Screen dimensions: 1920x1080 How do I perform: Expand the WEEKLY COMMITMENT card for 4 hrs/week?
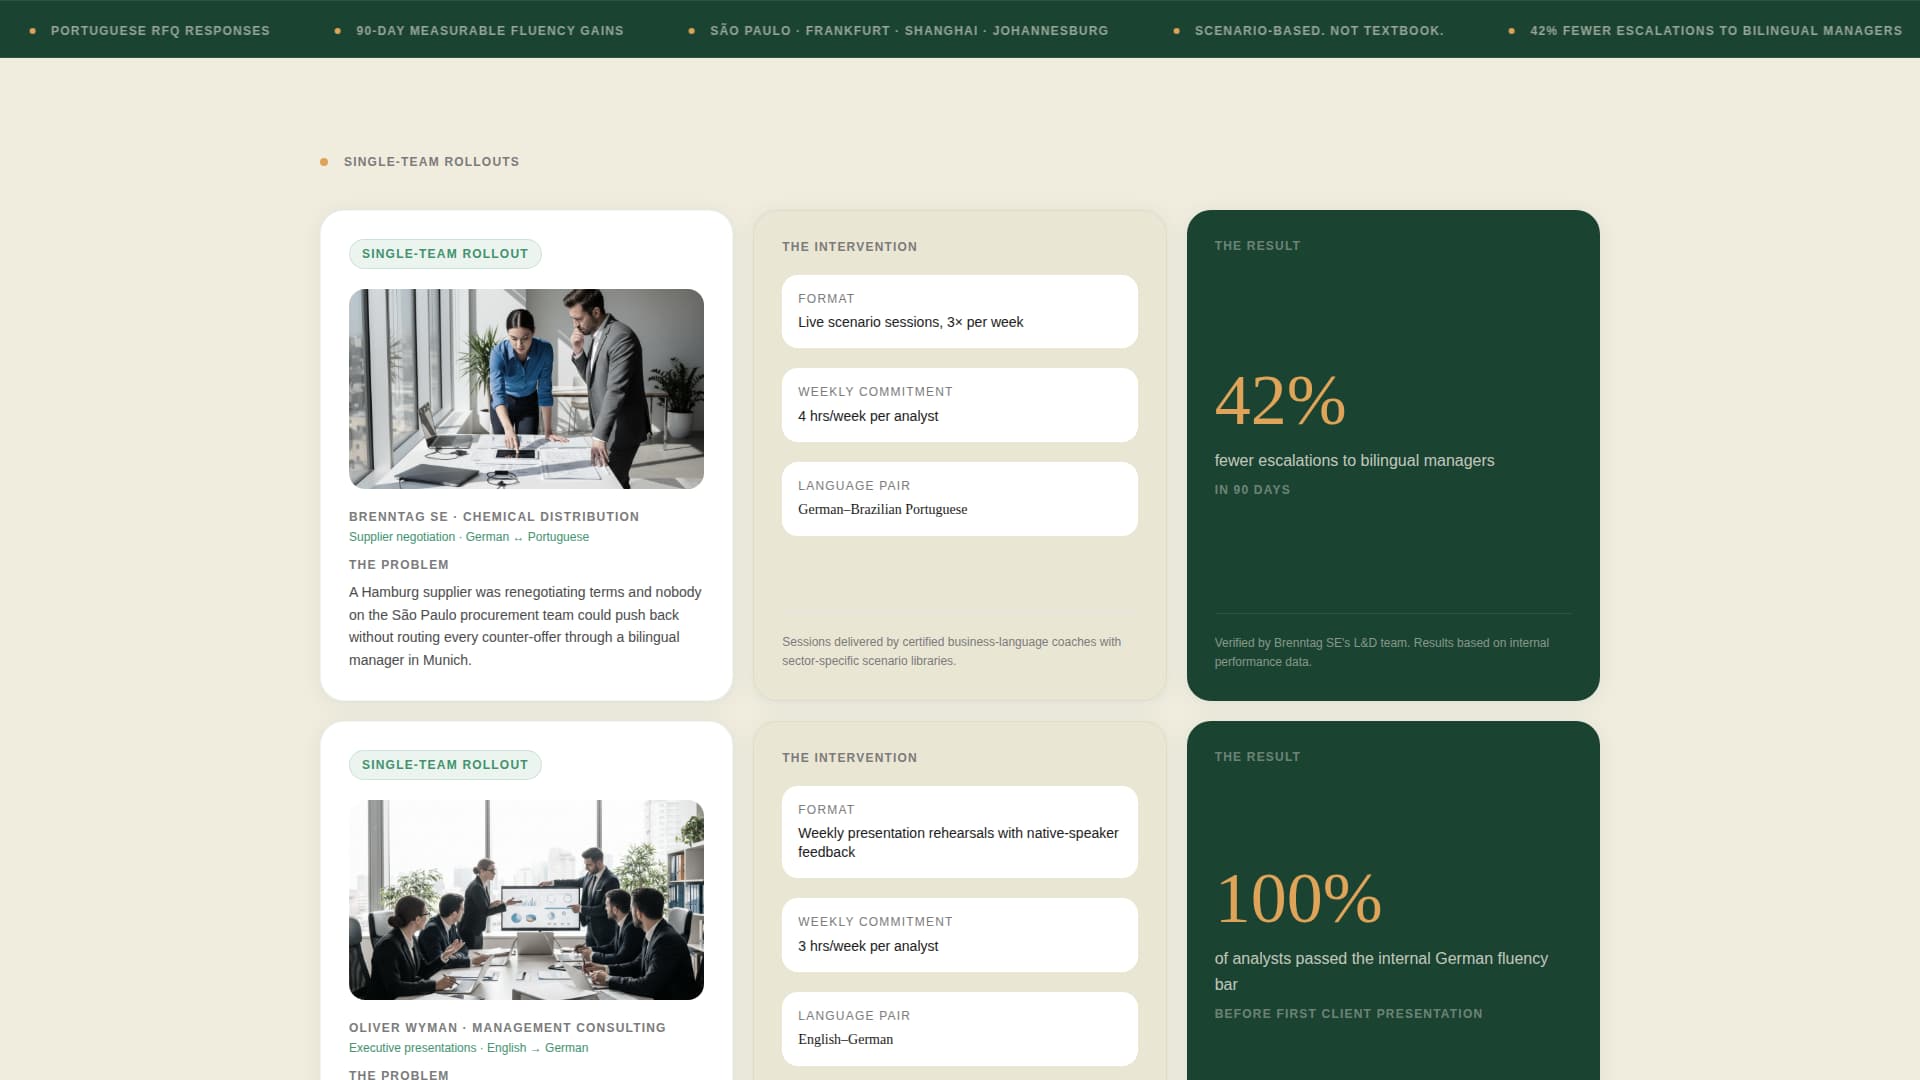tap(959, 405)
